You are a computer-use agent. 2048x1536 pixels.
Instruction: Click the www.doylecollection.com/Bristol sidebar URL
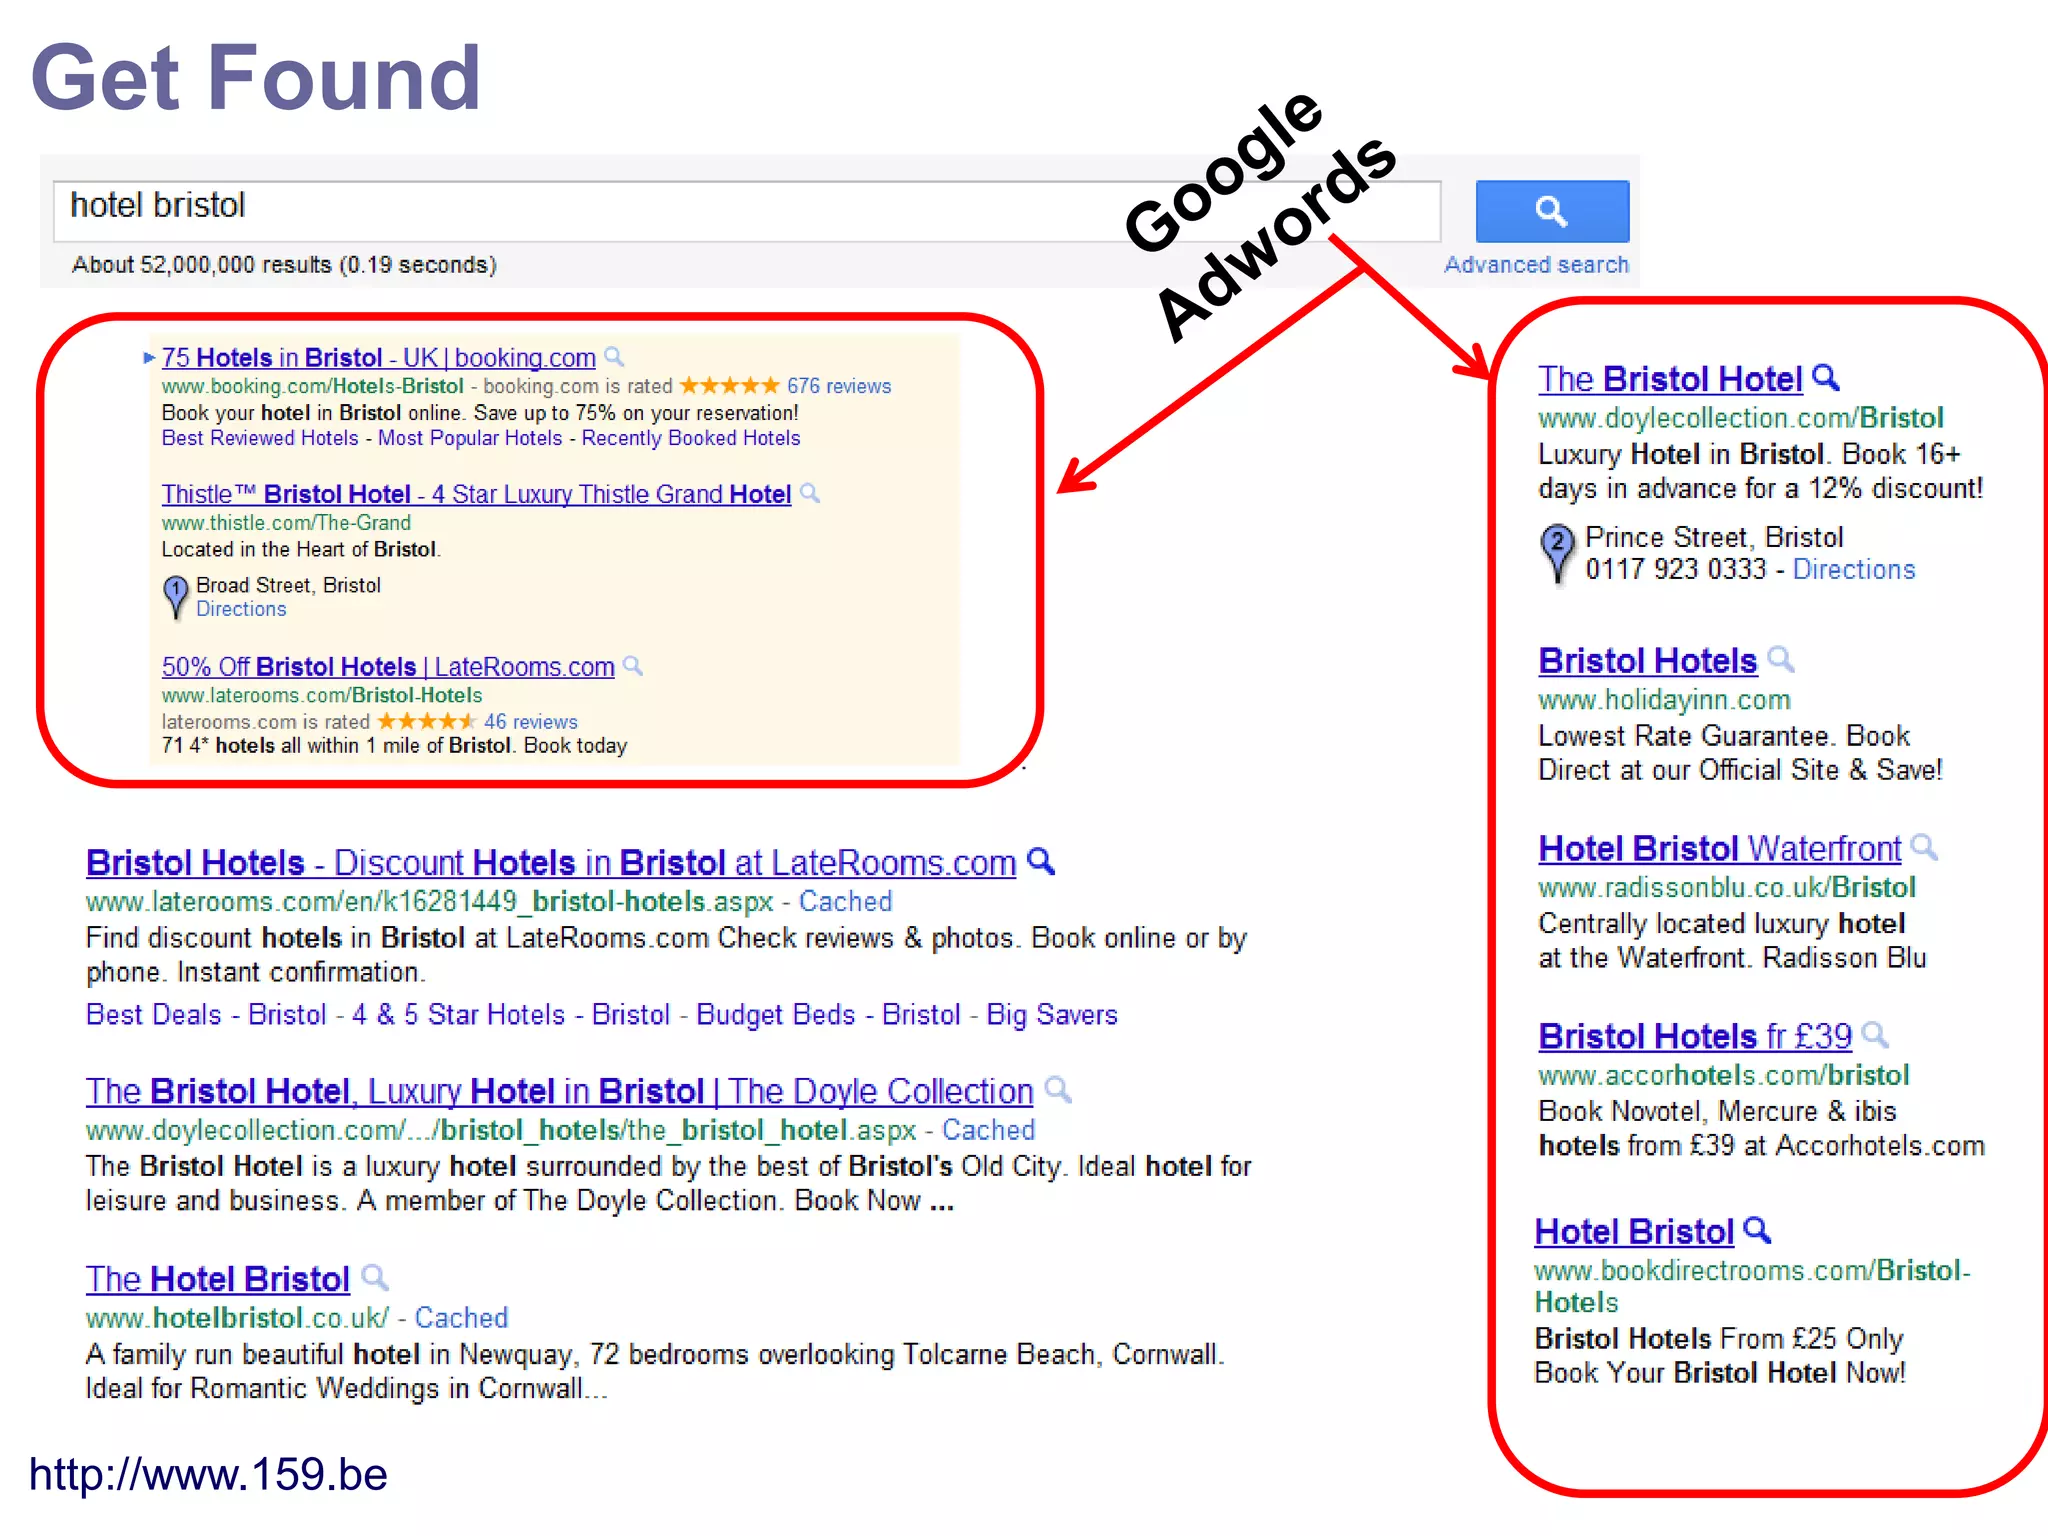1741,418
